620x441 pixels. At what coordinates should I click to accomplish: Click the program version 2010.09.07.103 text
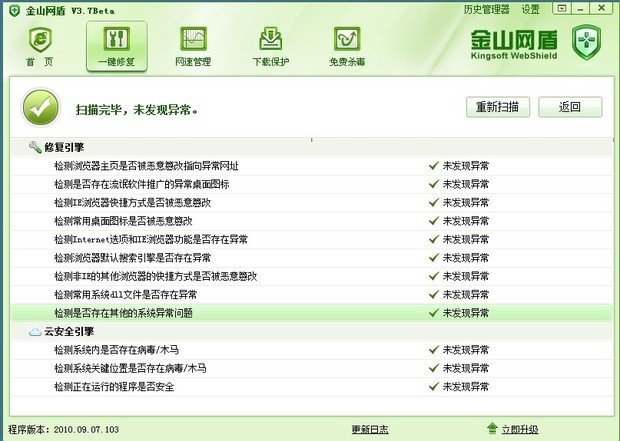click(x=86, y=430)
